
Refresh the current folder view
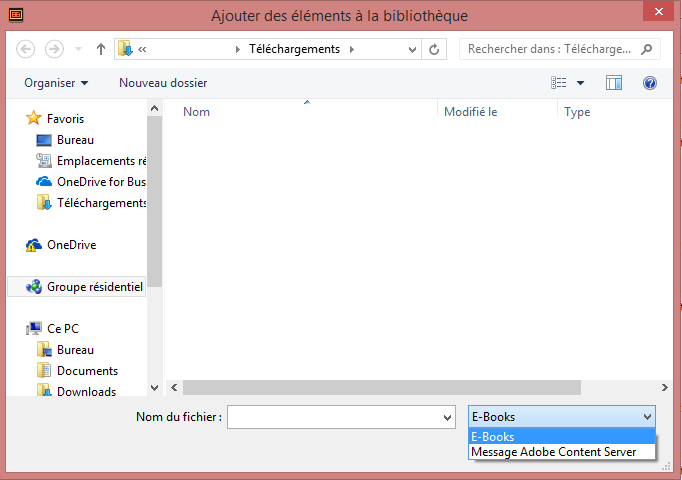click(434, 50)
